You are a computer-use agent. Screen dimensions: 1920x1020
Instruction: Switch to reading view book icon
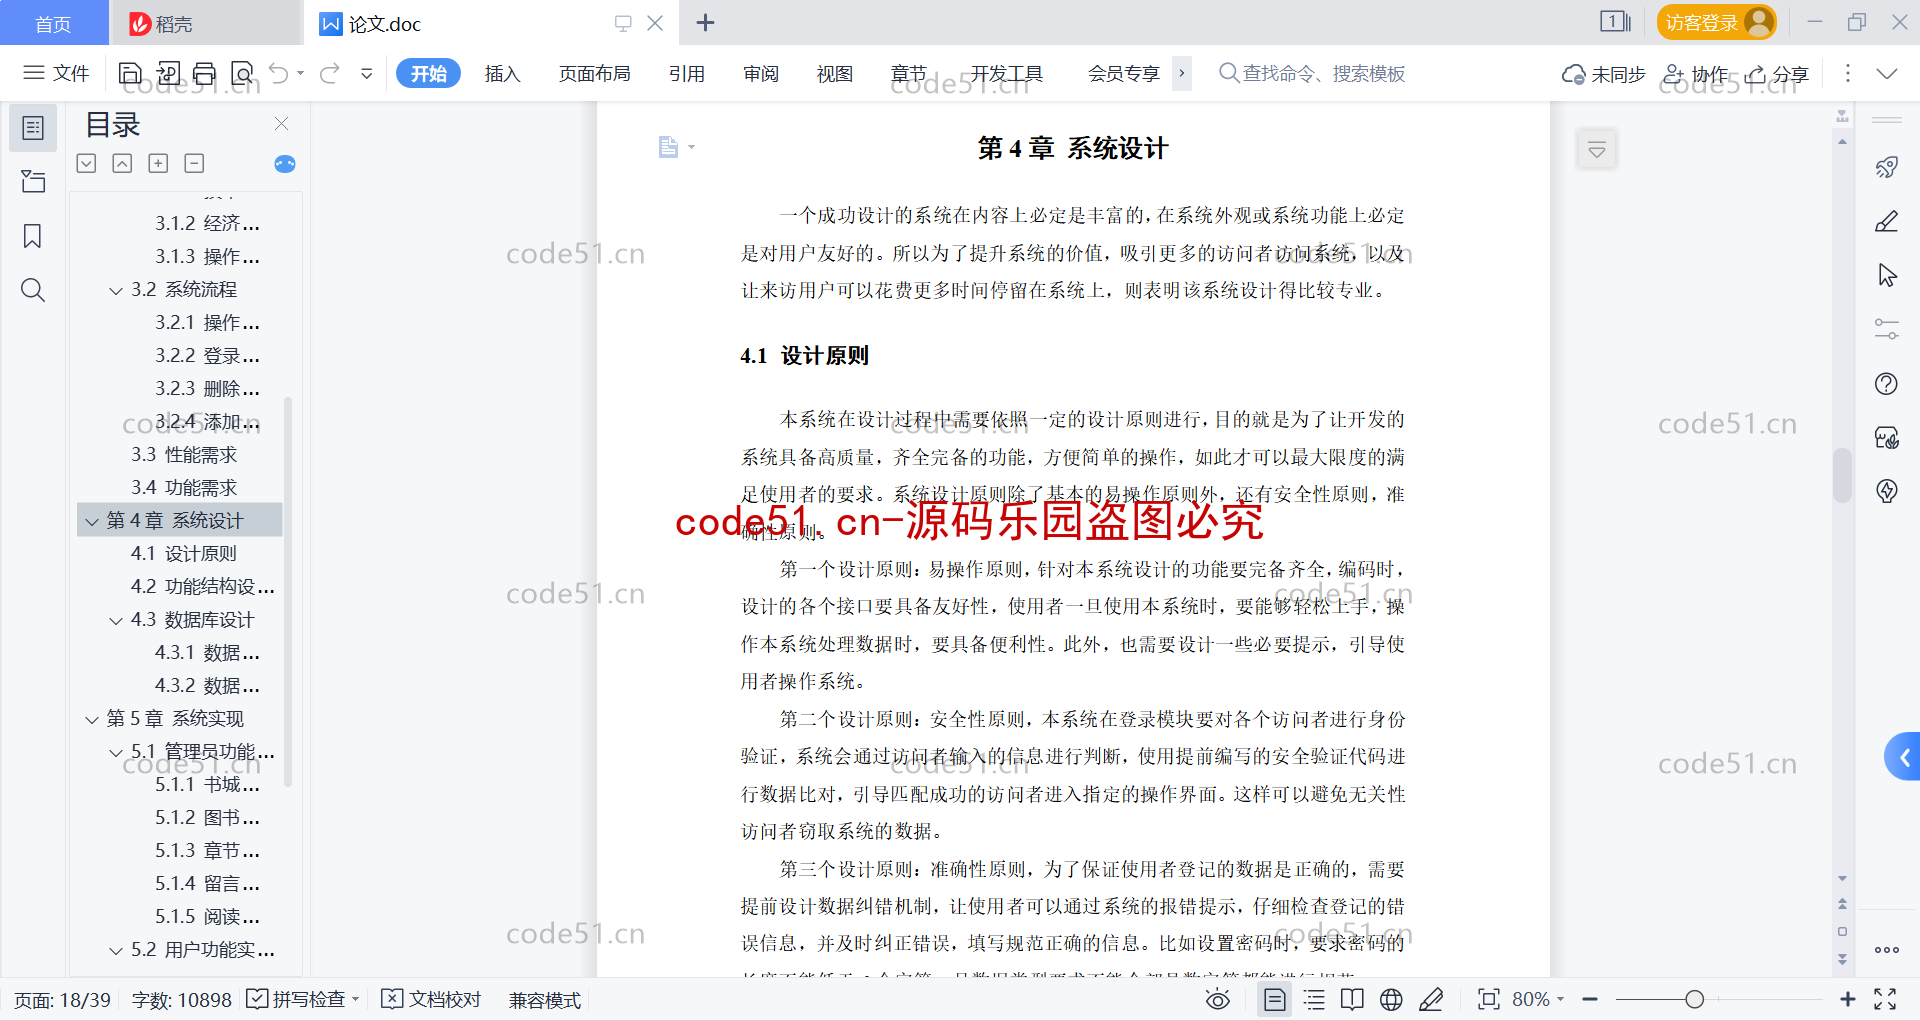coord(1352,999)
